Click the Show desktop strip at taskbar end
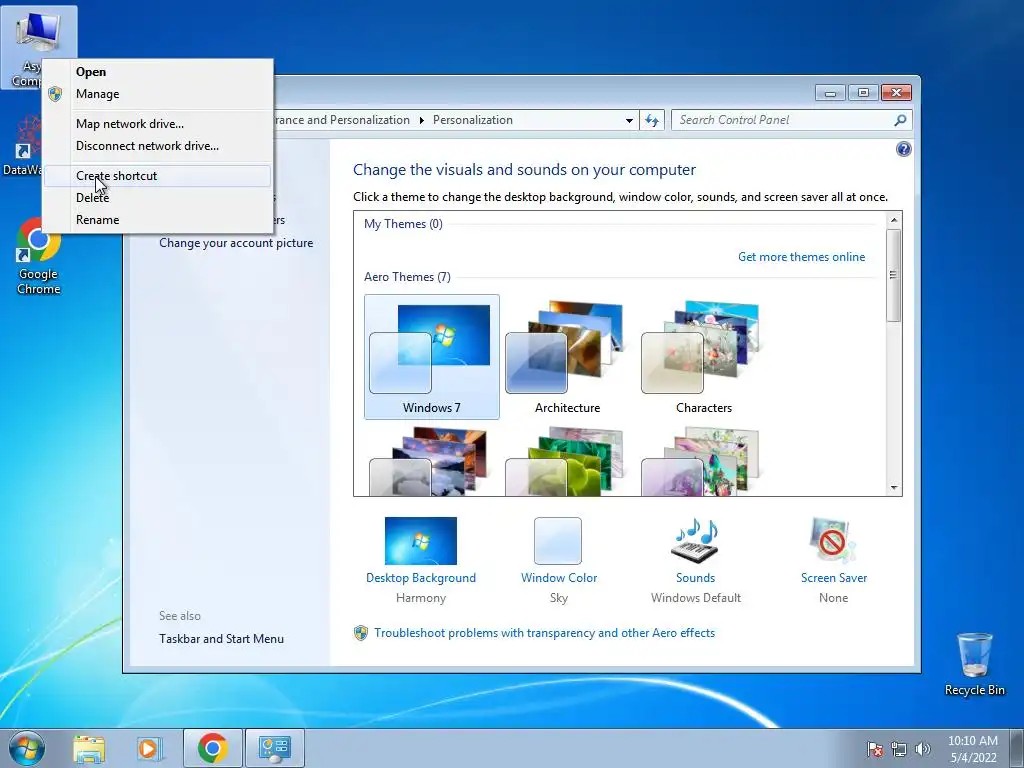Image resolution: width=1024 pixels, height=768 pixels. click(x=1017, y=748)
